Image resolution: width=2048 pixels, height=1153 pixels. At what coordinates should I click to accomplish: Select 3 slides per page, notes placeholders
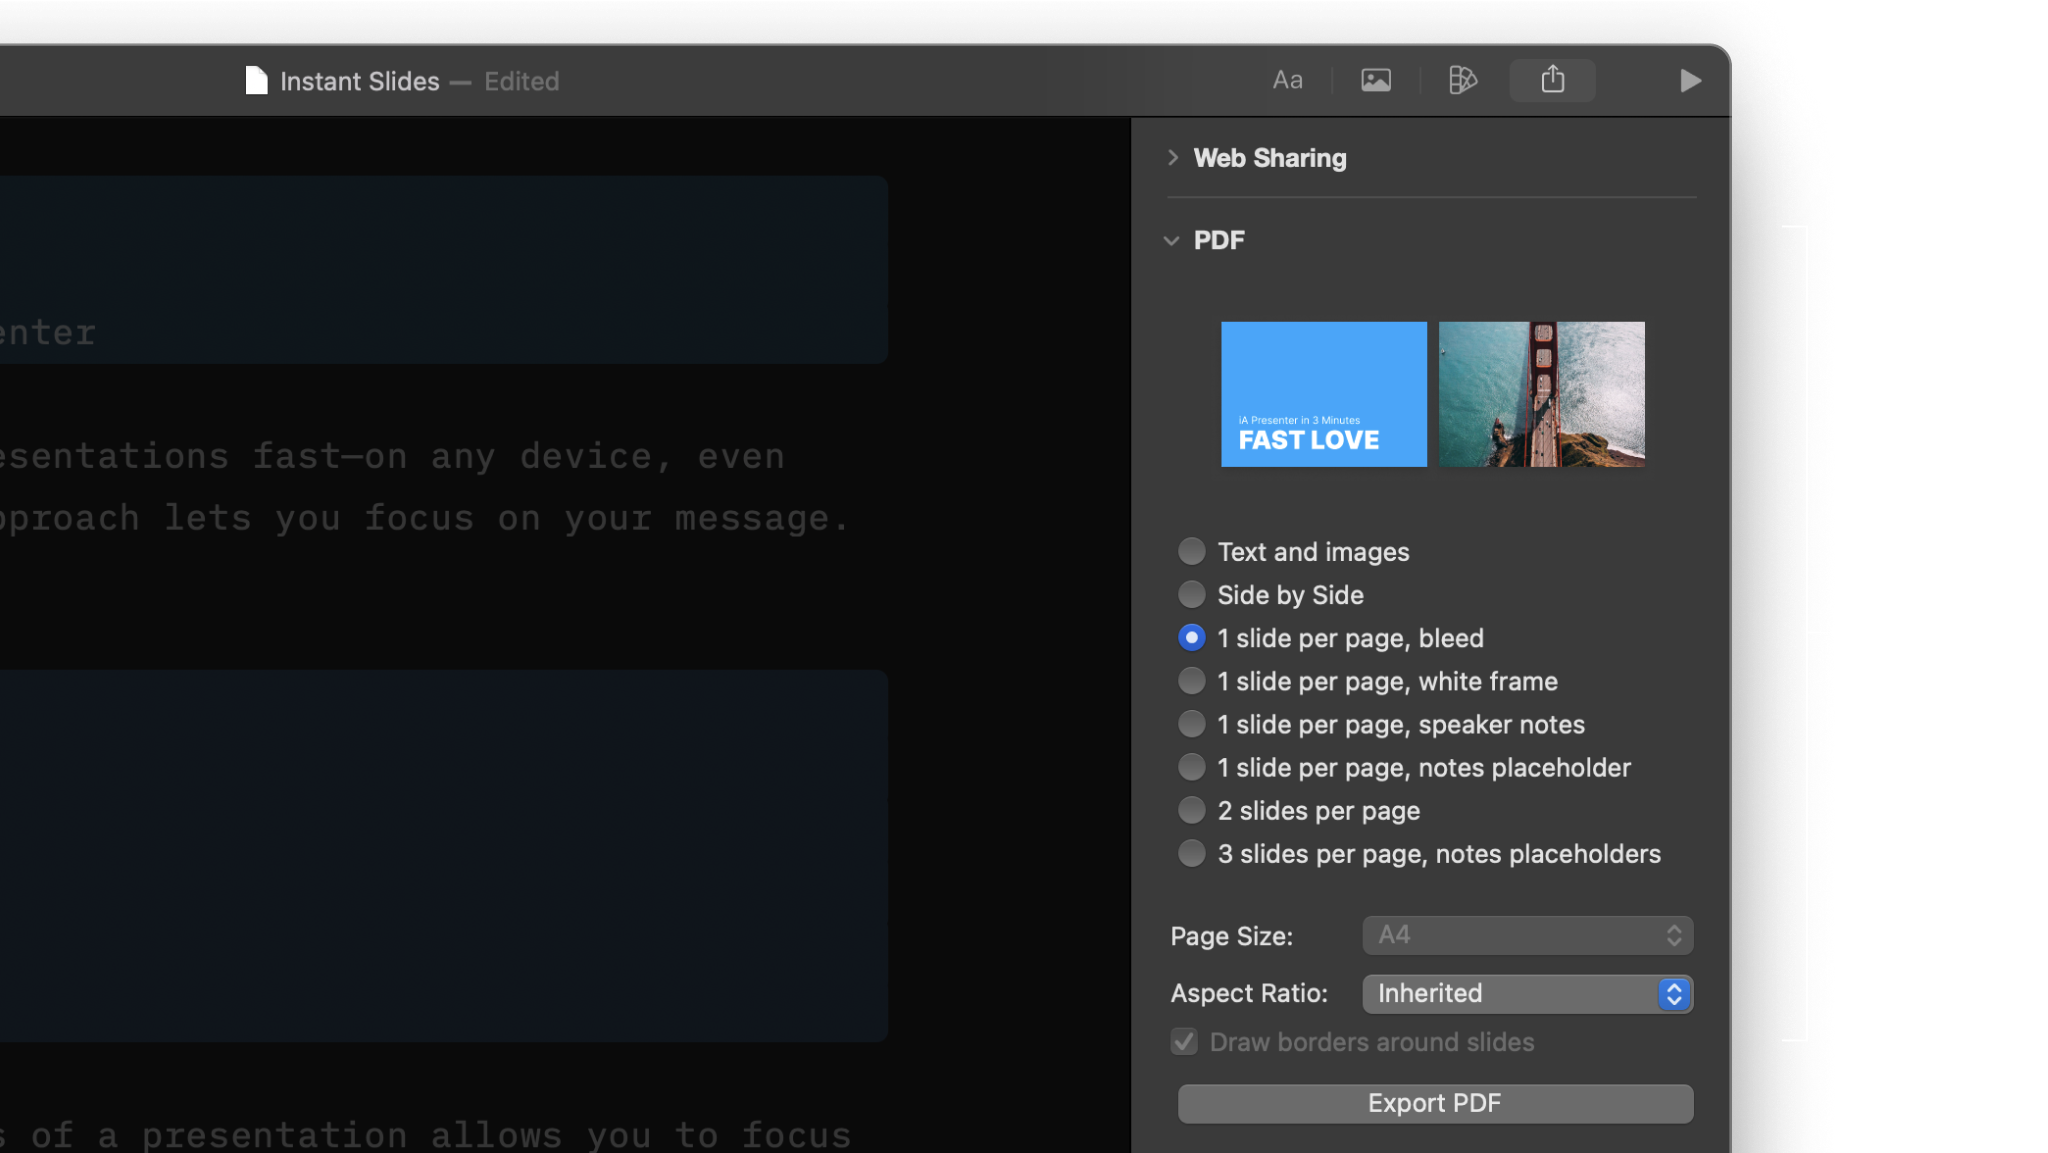(1191, 853)
